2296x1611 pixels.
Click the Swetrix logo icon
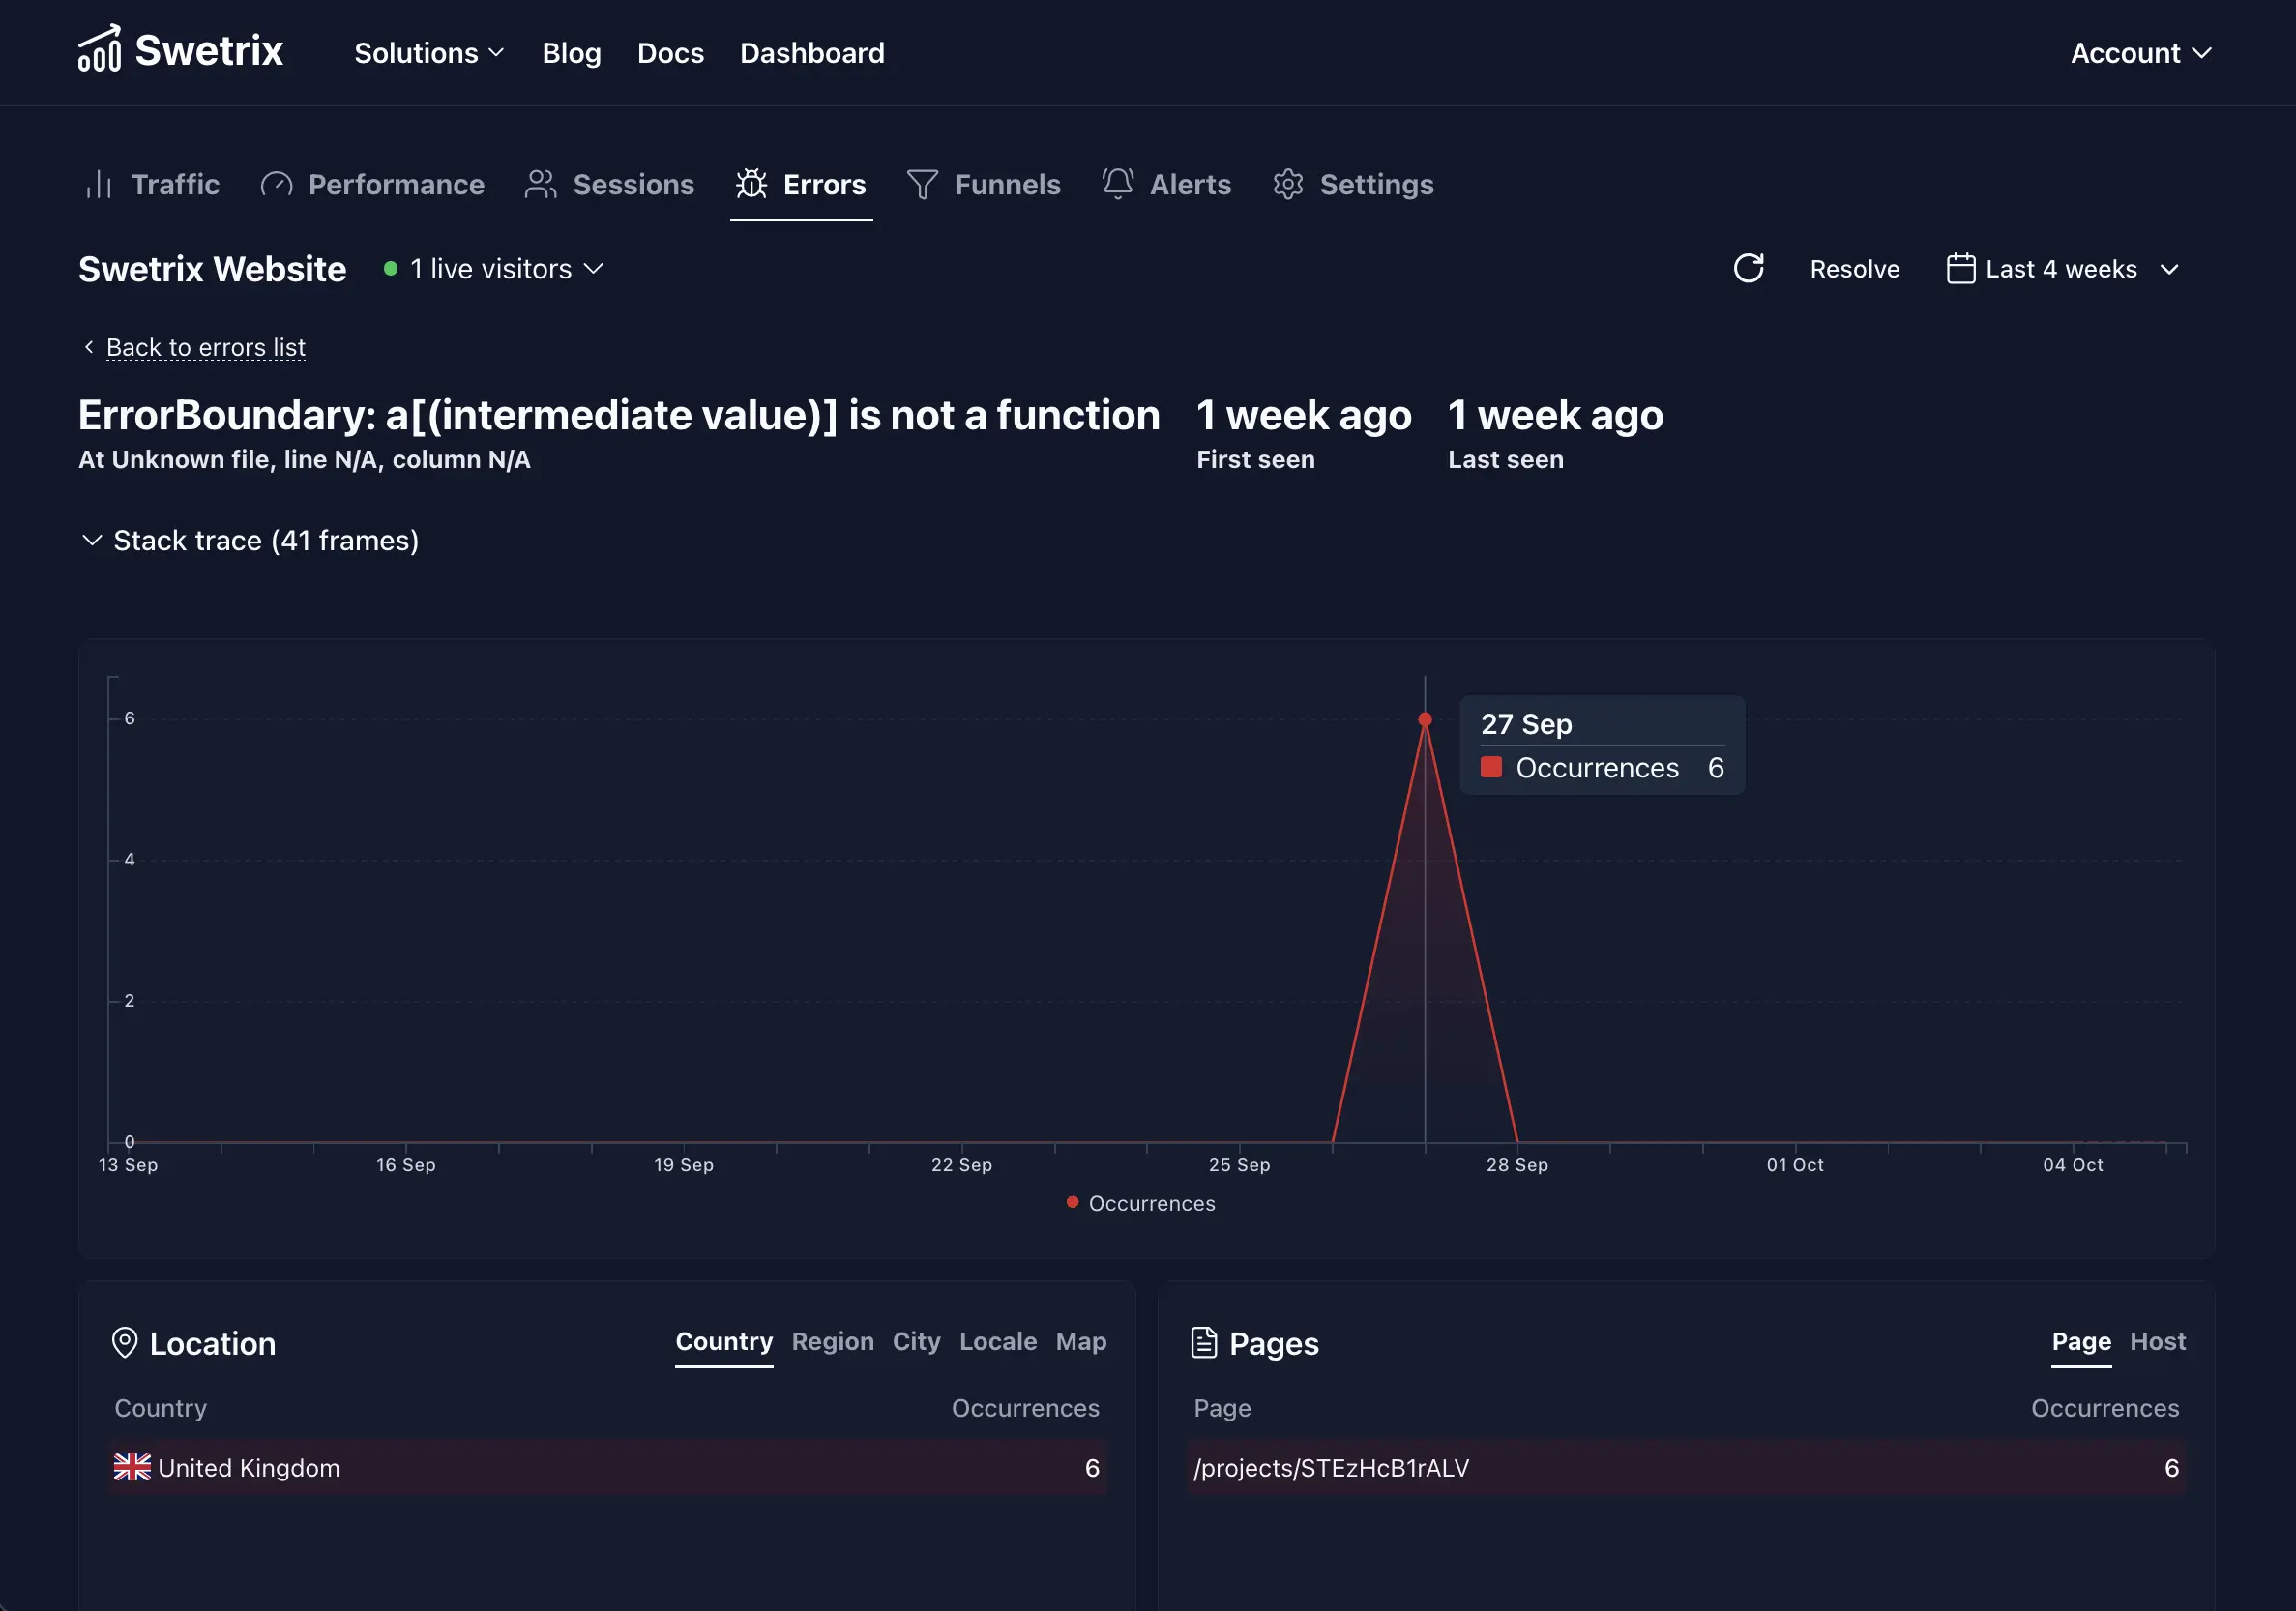[100, 50]
